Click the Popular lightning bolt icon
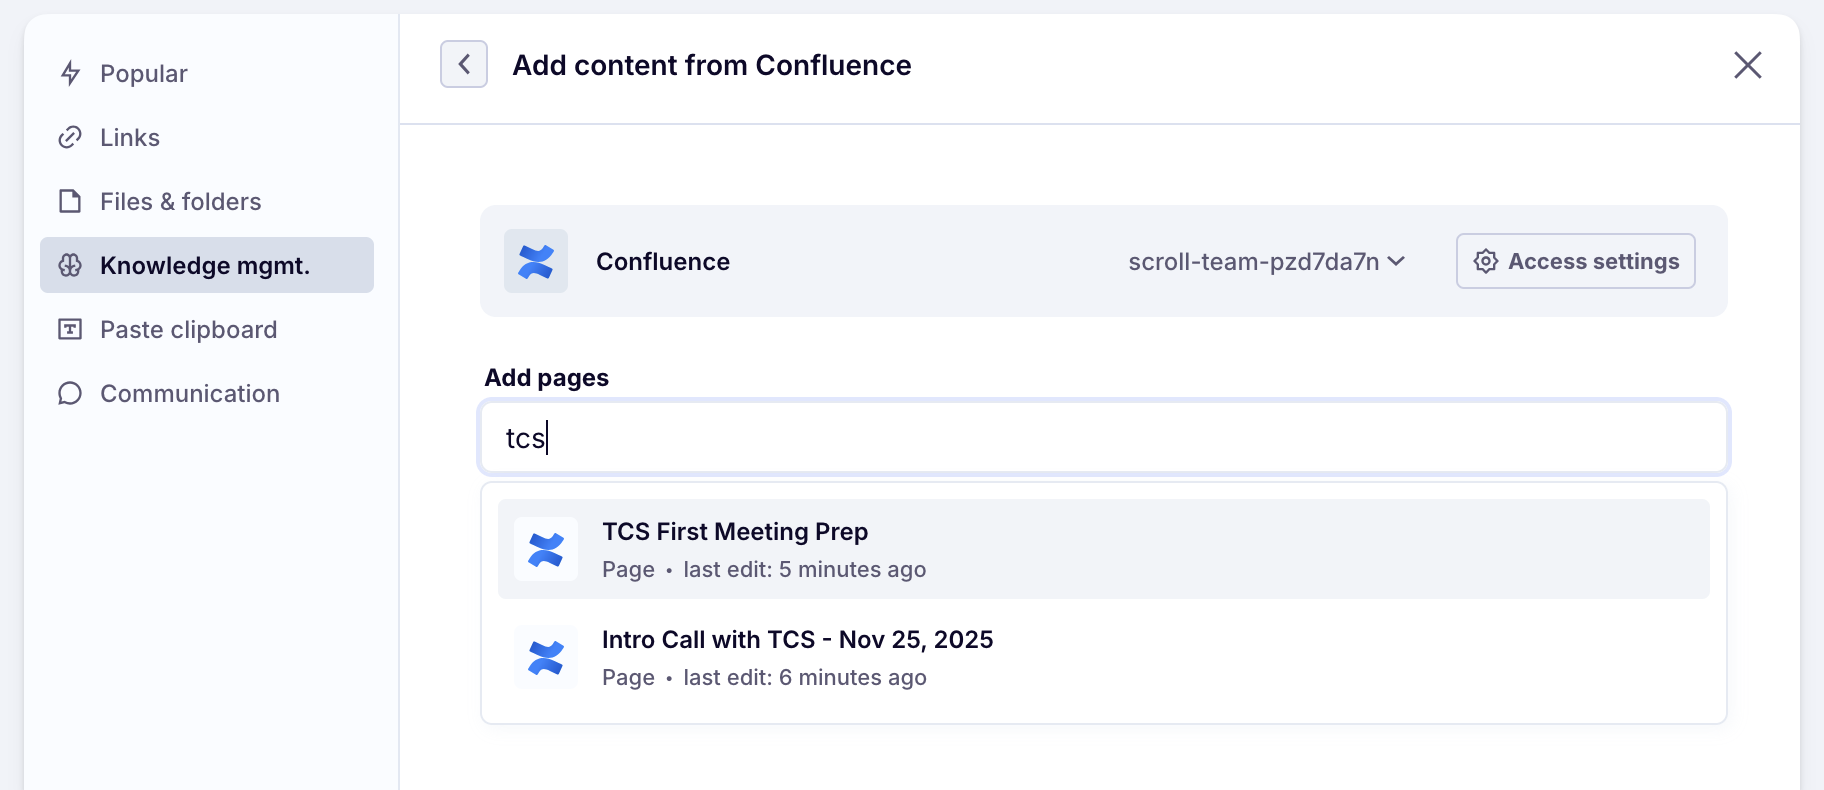This screenshot has height=790, width=1824. [70, 73]
